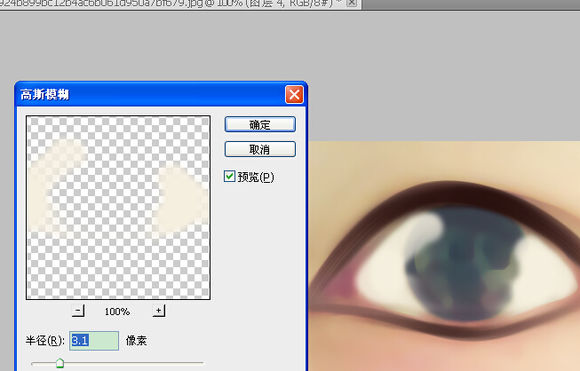Click the 100% zoom level text in dialog
The image size is (580, 371).
click(x=117, y=311)
